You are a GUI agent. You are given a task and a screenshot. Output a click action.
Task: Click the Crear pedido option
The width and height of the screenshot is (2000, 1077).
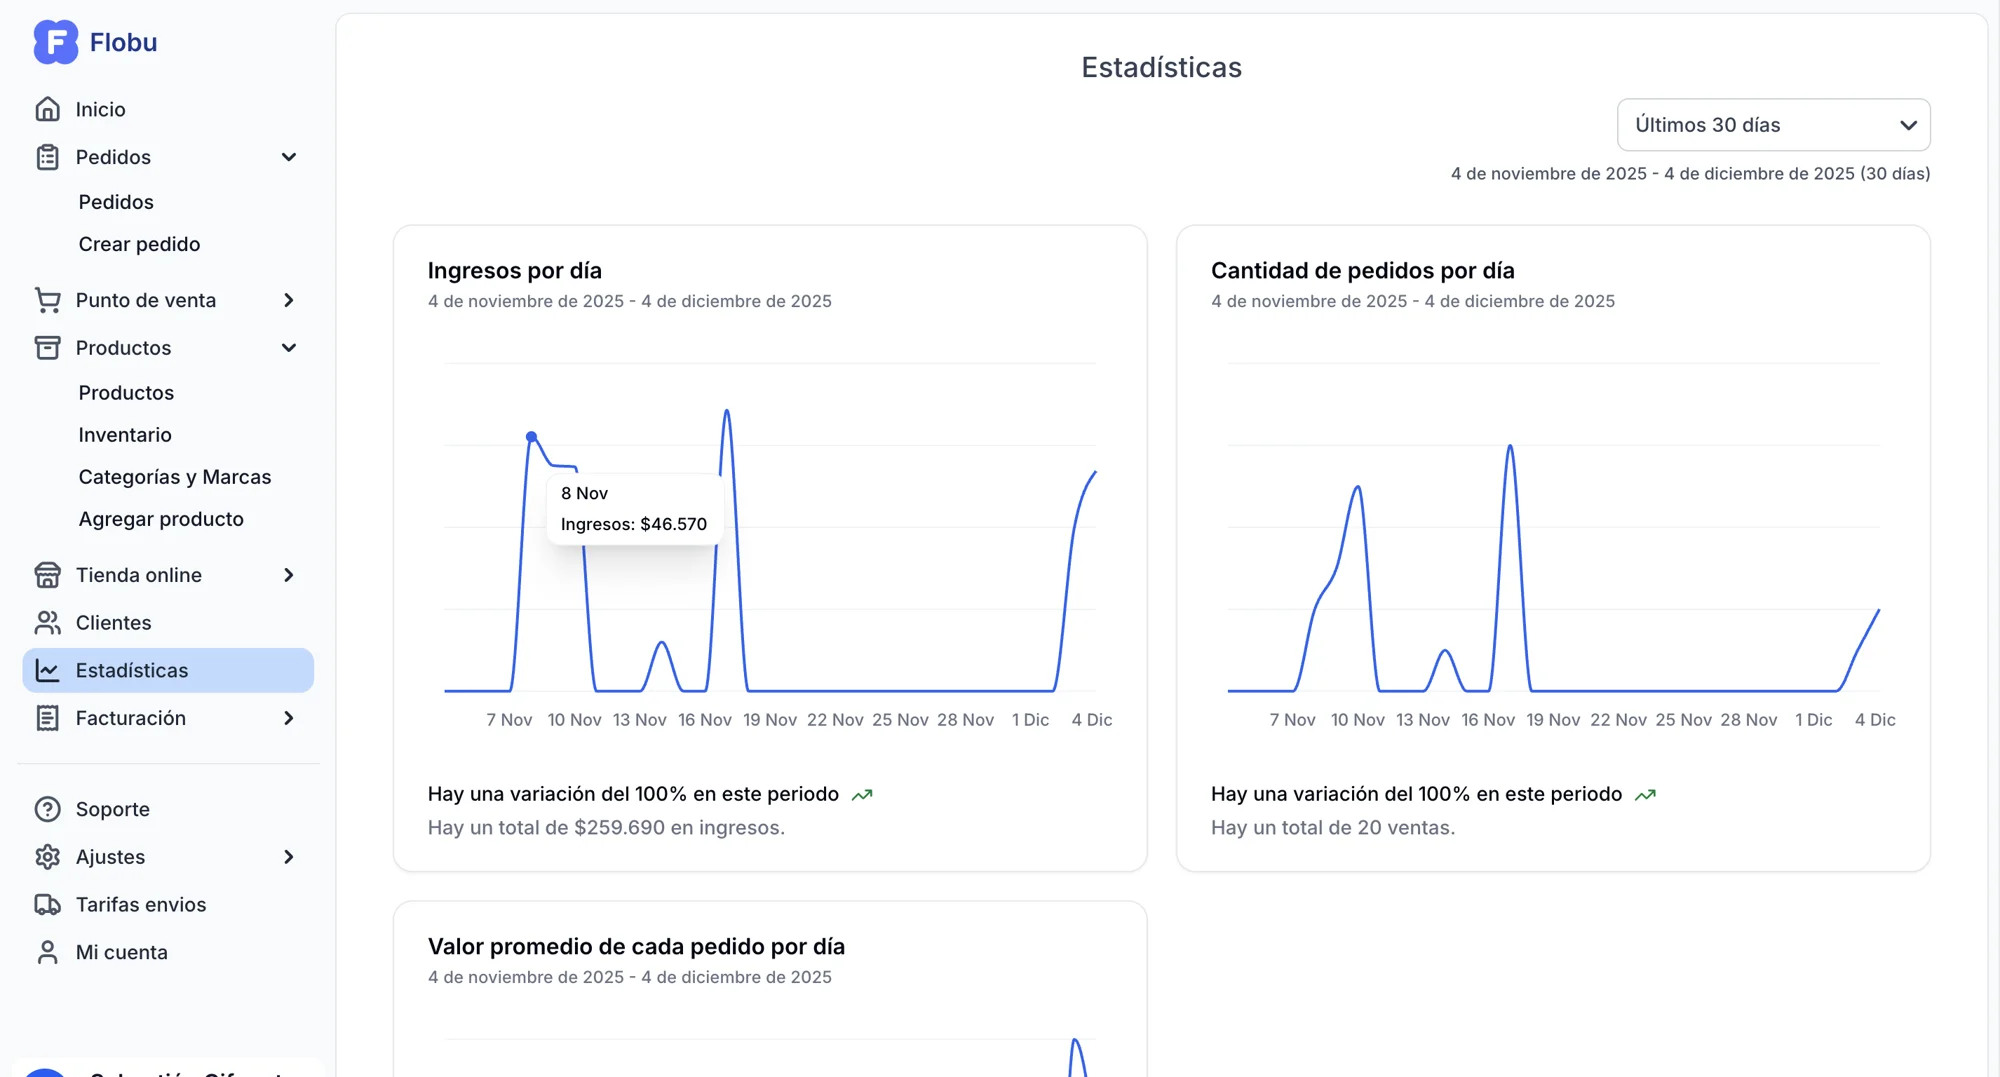[139, 243]
